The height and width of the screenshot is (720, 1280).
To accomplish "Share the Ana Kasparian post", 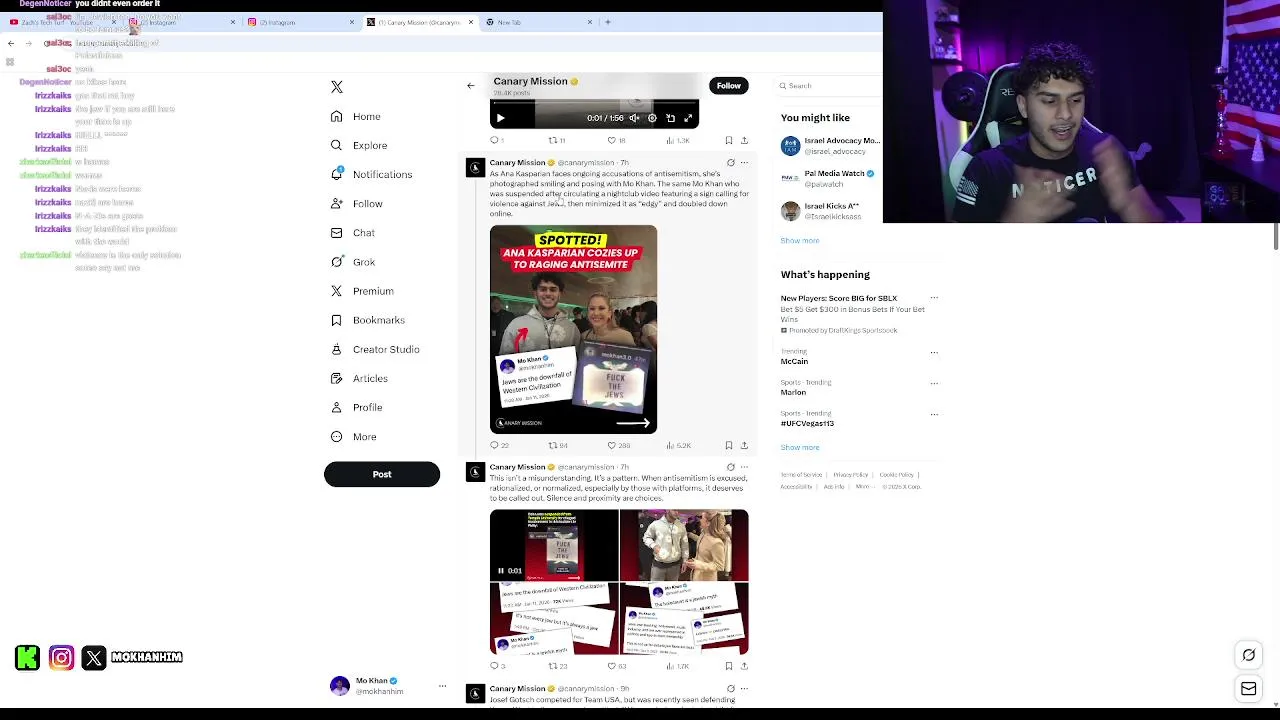I will pos(744,445).
